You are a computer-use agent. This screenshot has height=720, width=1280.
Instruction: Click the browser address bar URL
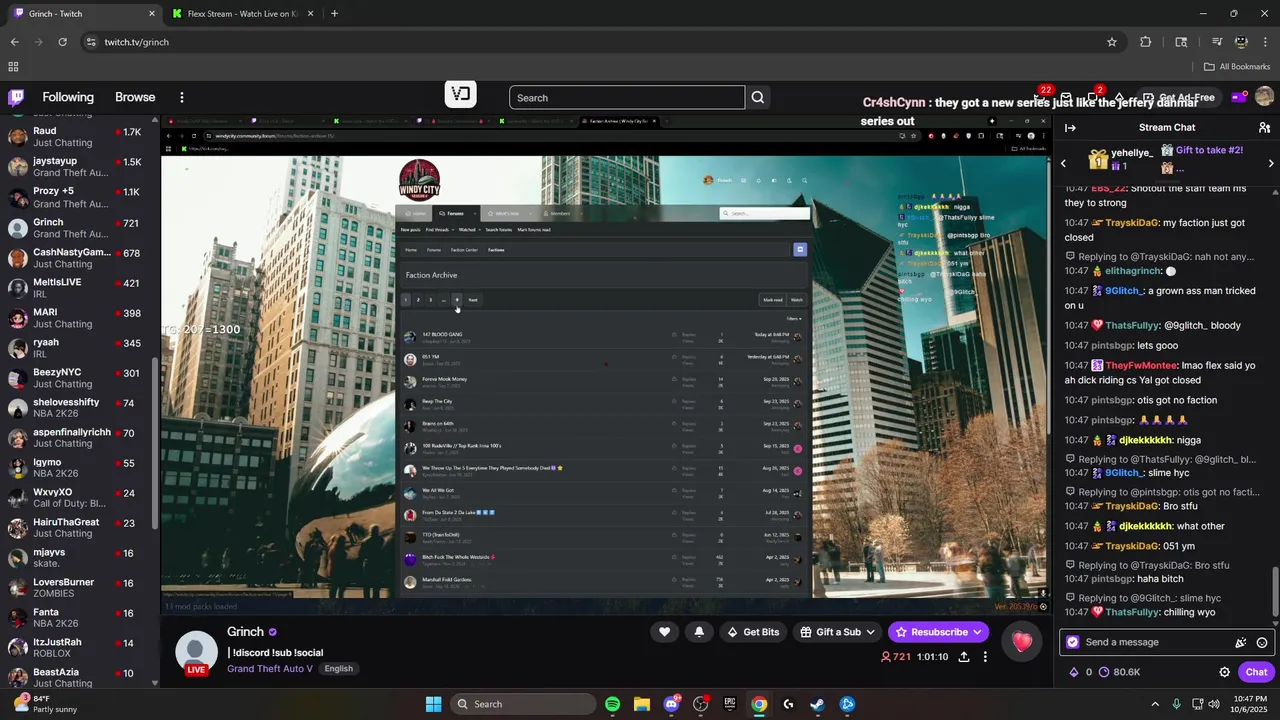tap(136, 42)
